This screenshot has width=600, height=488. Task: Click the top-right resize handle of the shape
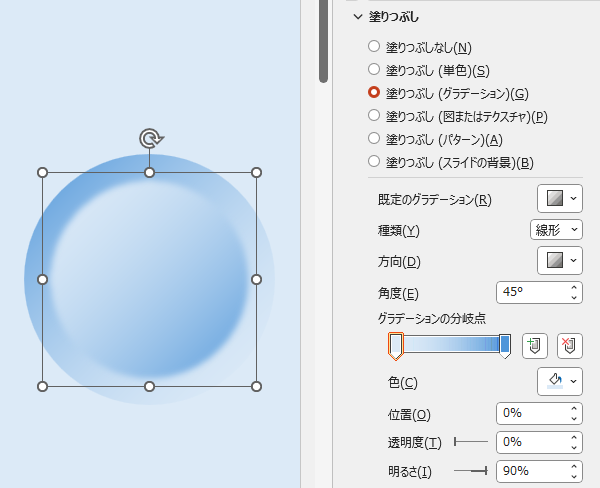(x=256, y=173)
